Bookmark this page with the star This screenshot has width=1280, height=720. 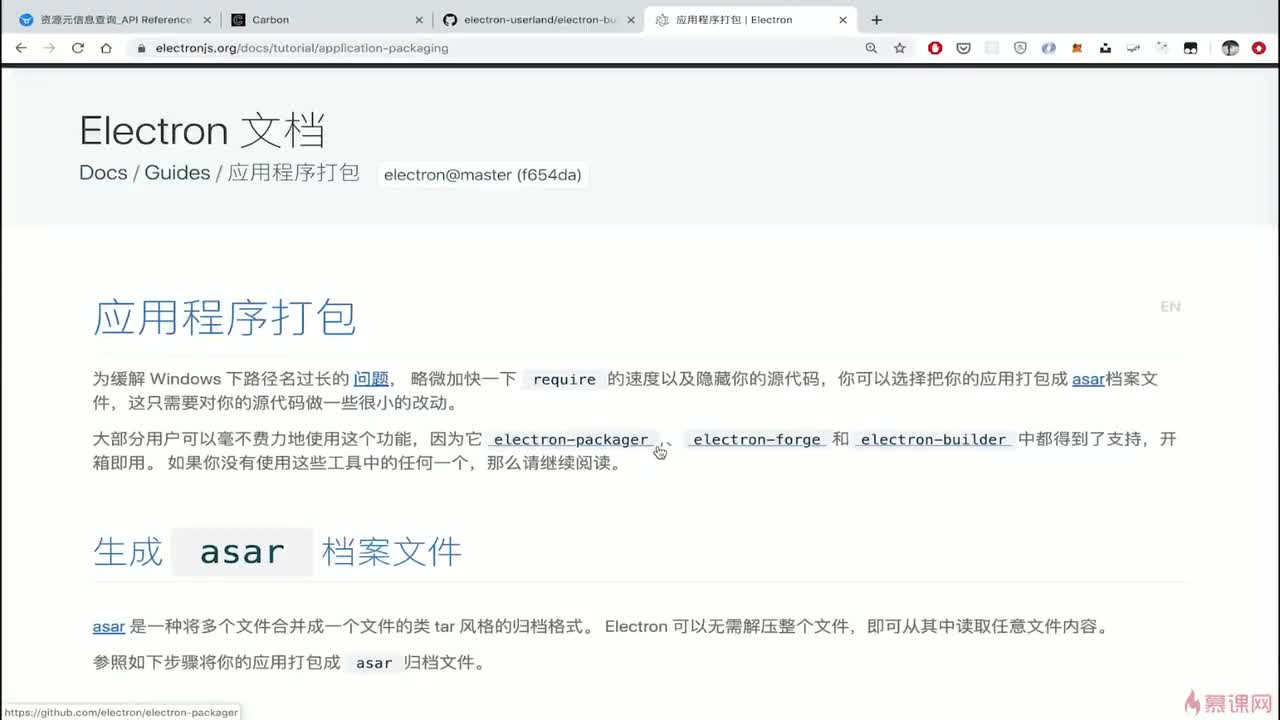899,48
